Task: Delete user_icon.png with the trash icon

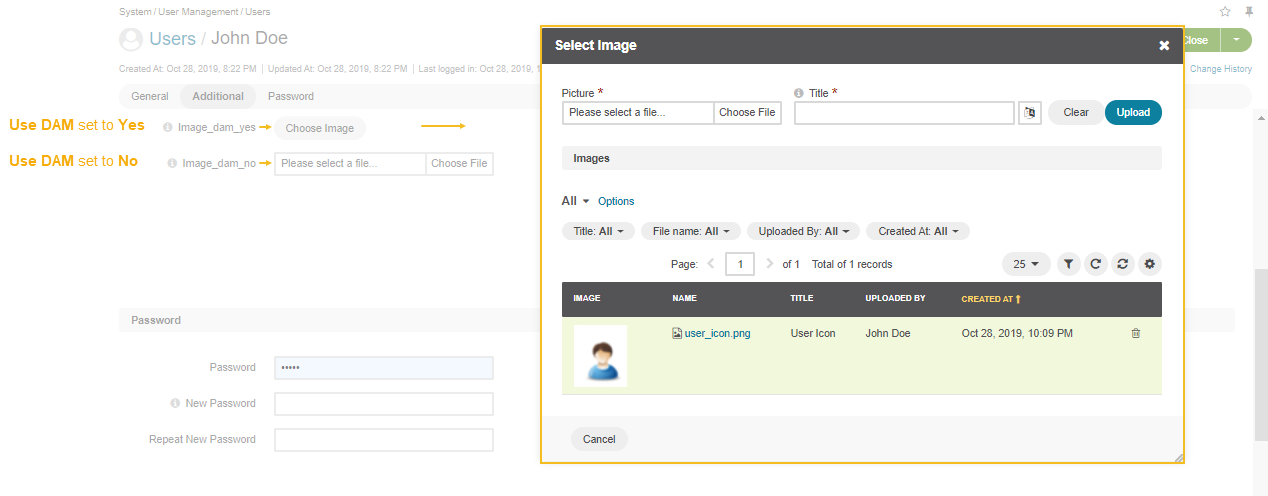Action: click(x=1135, y=334)
